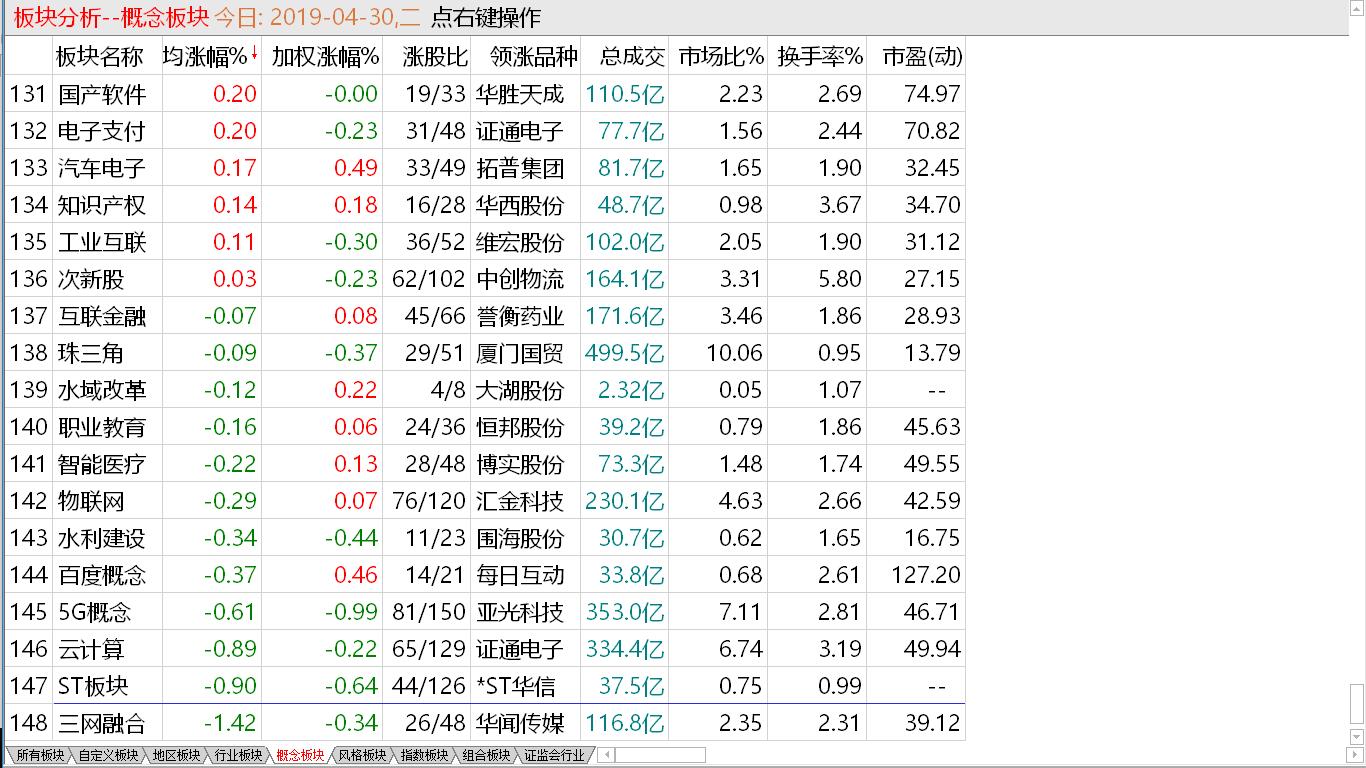1366x768 pixels.
Task: Click the 499.5亿 total turnover value
Action: (x=625, y=353)
